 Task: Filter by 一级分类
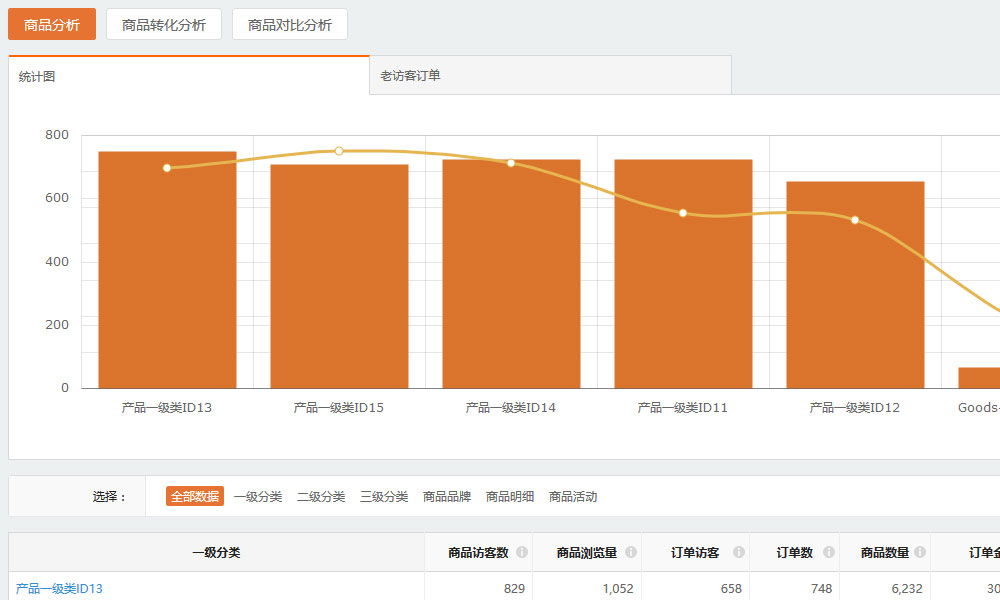(258, 496)
